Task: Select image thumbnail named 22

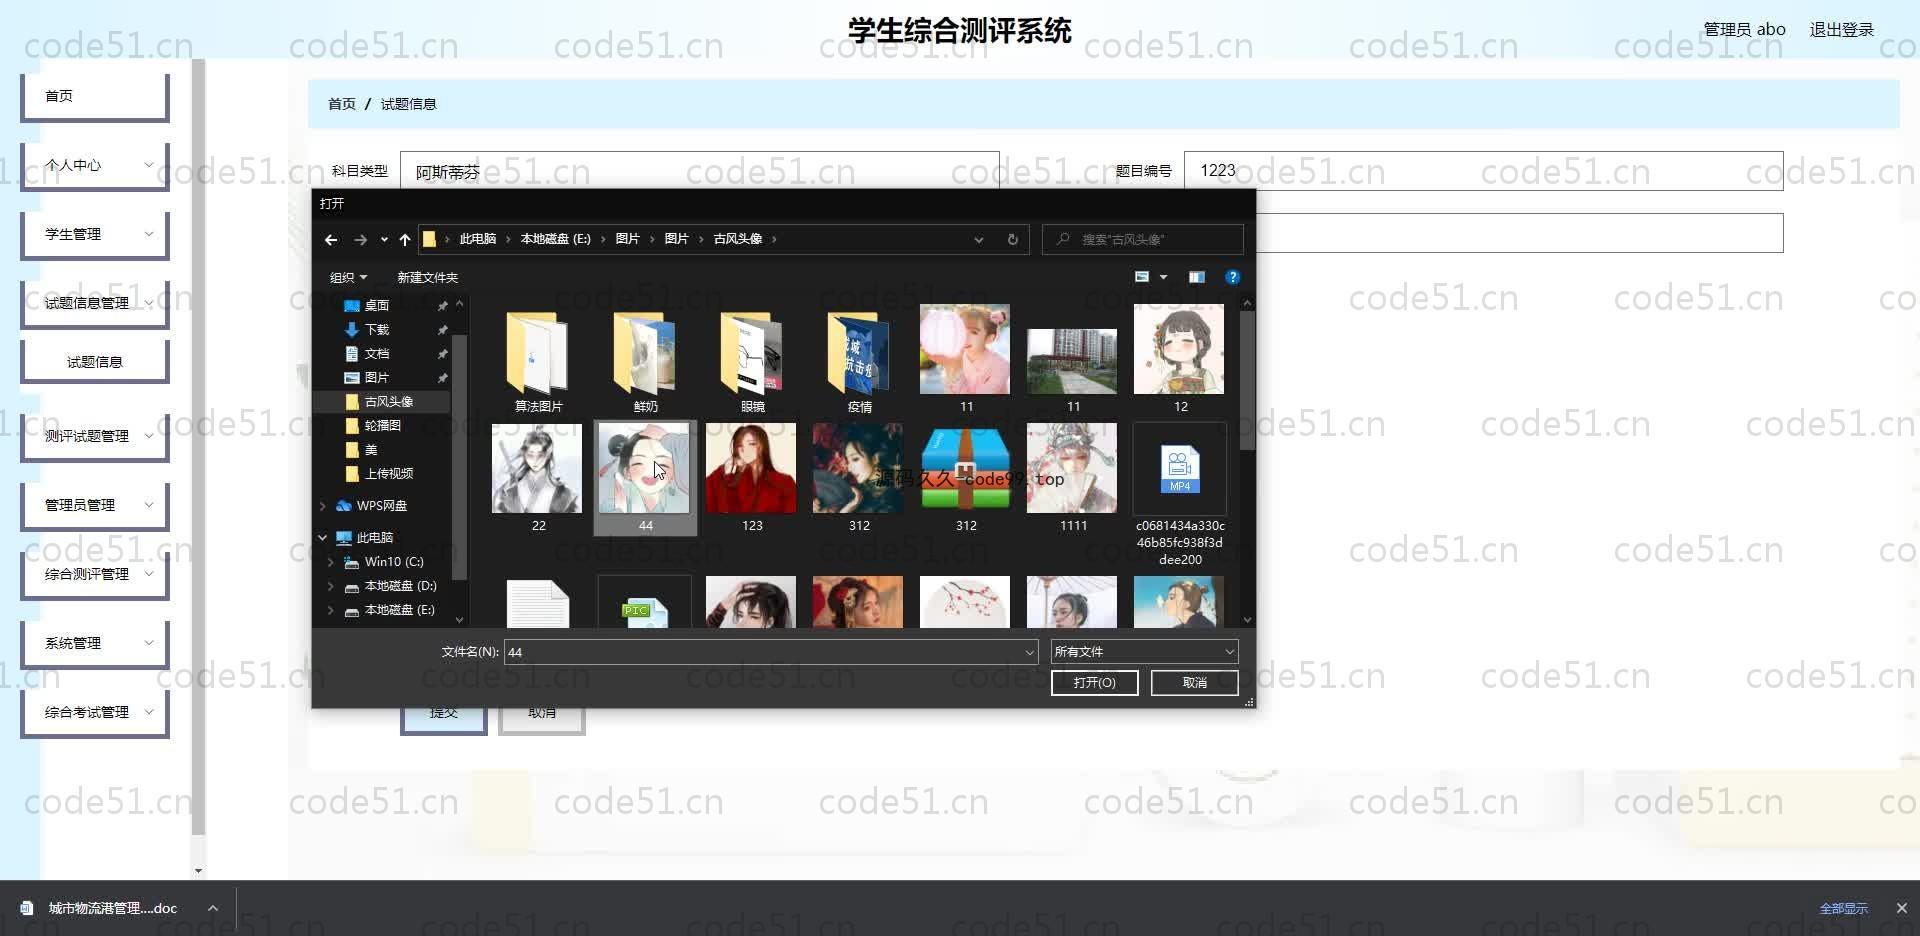Action: pos(538,478)
